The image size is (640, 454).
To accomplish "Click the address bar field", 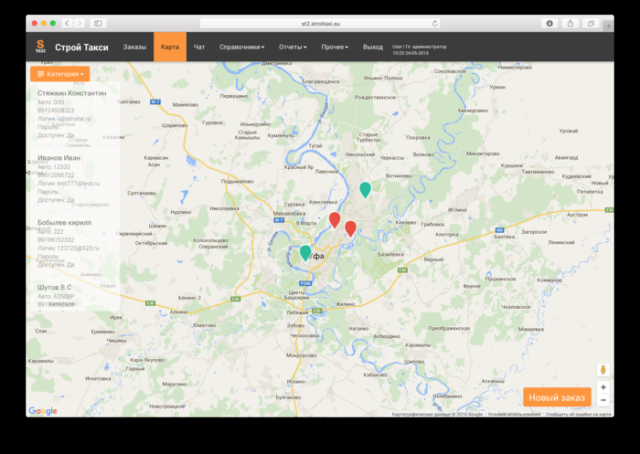I will coord(320,24).
